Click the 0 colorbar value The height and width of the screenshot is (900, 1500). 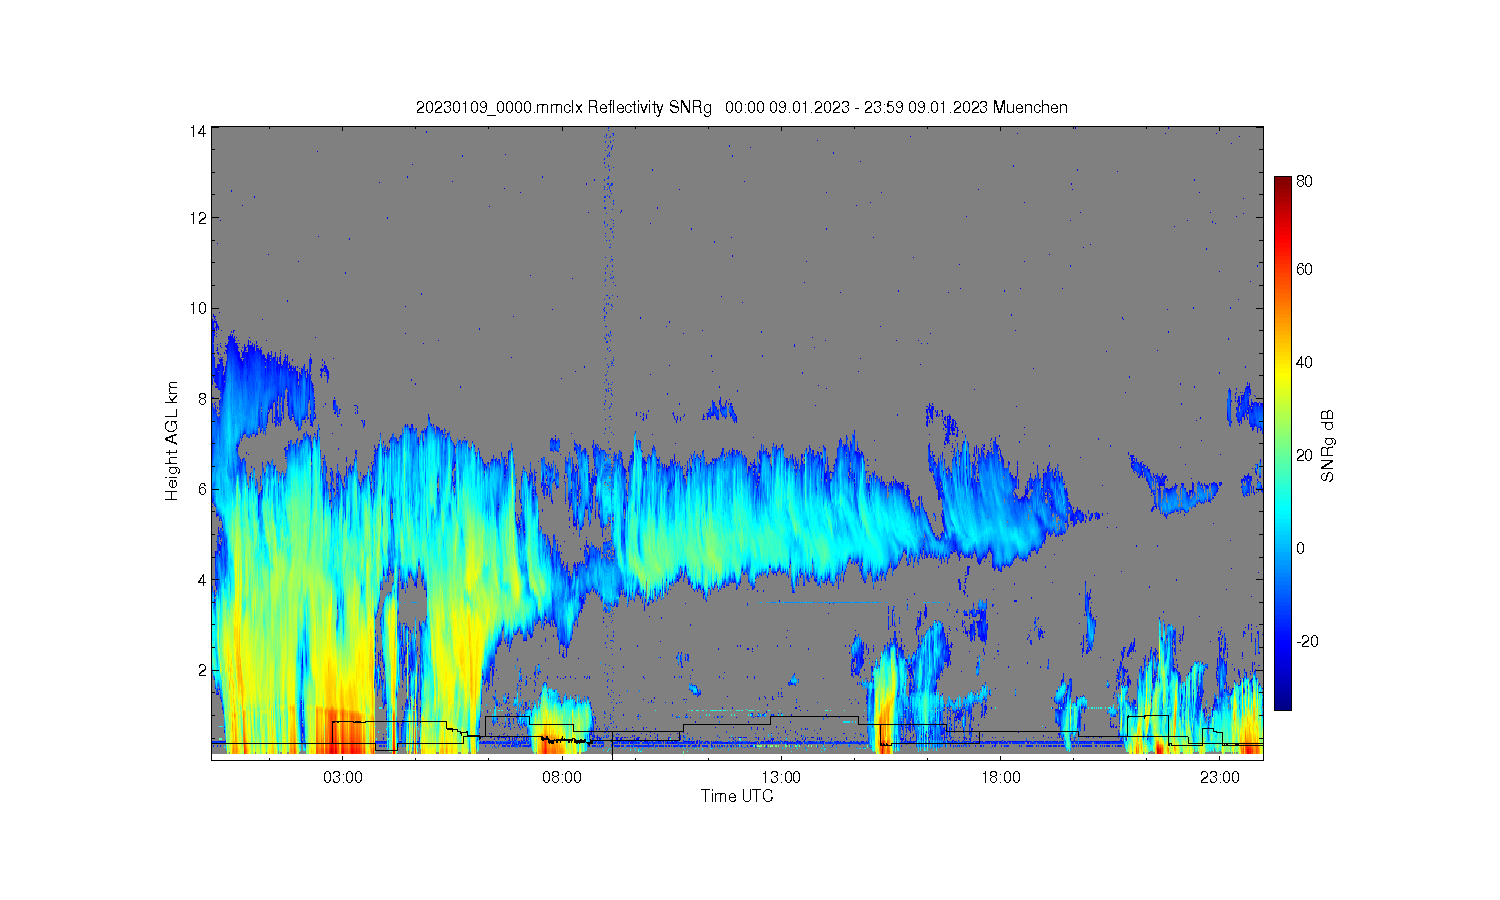click(x=1301, y=548)
